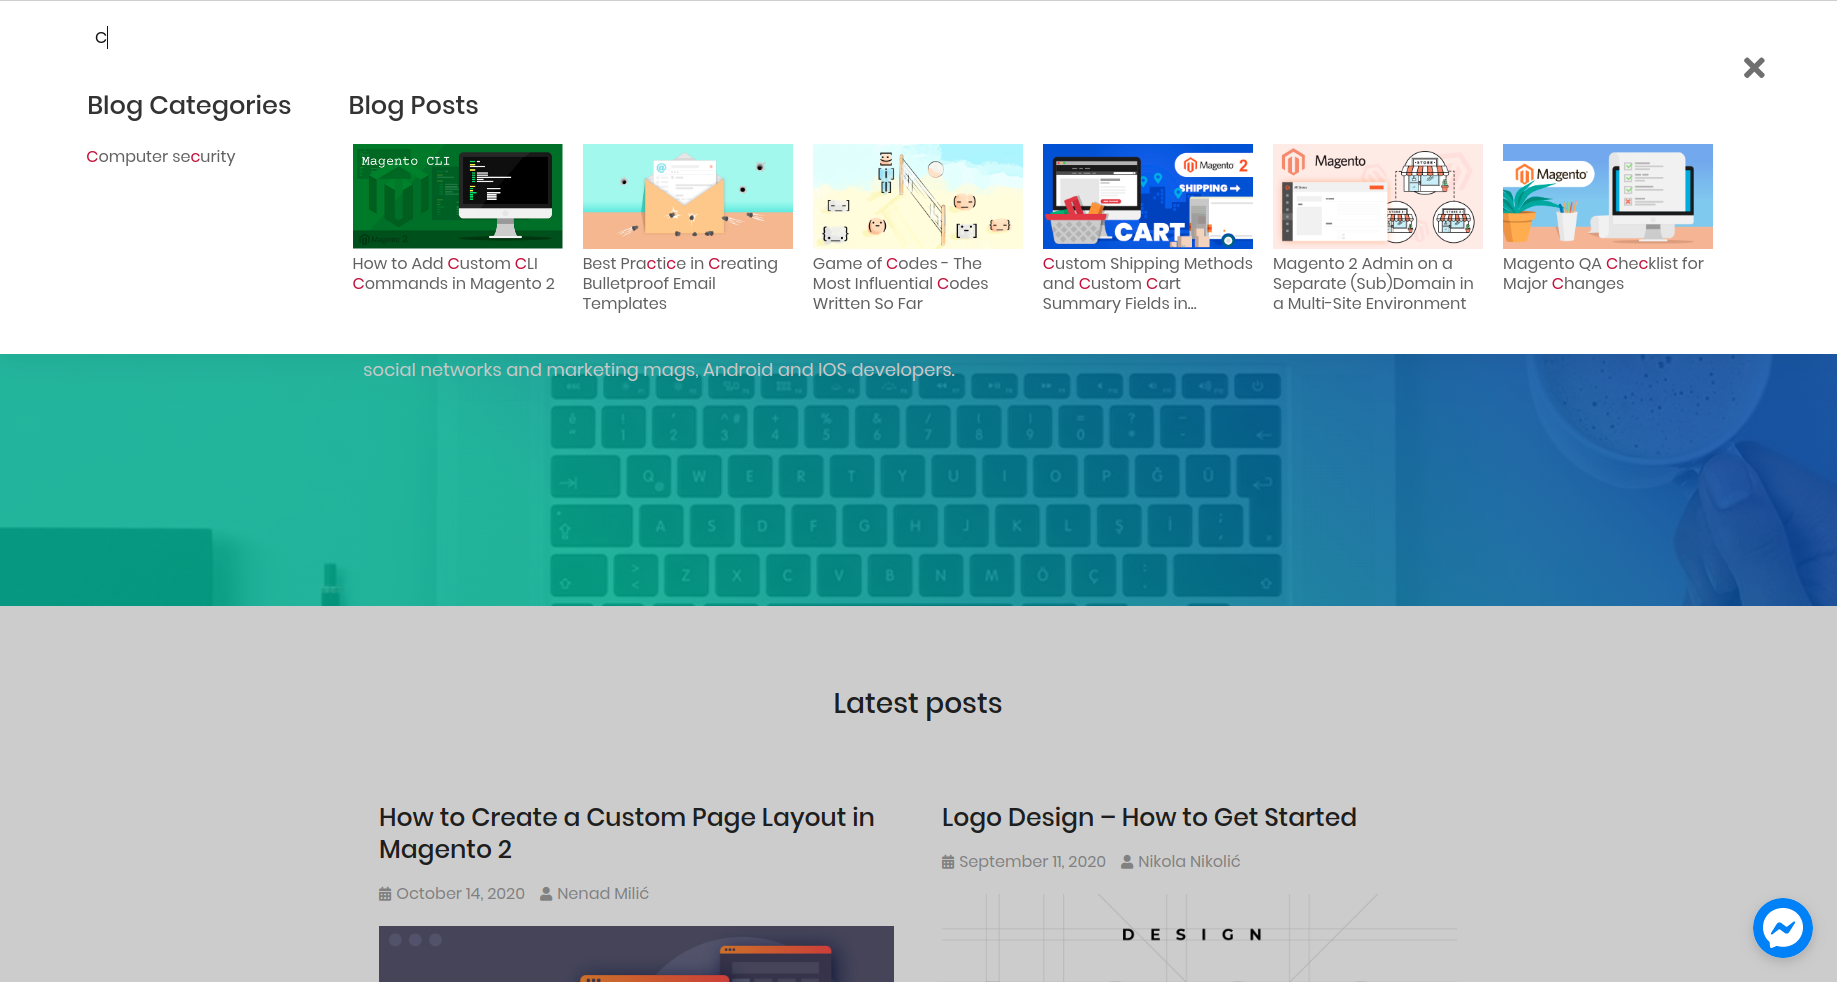Click the October 14, 2020 date
Screen dimensions: 1837x982
[460, 894]
